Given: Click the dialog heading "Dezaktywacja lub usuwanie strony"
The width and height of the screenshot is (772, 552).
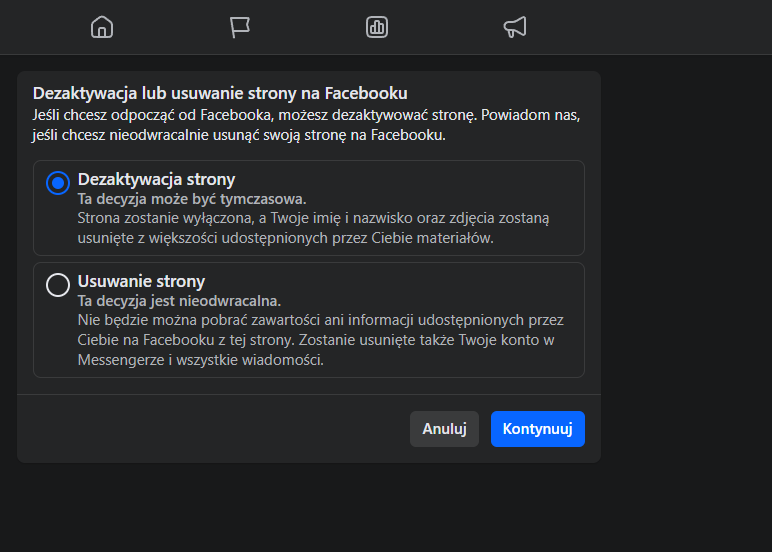Looking at the screenshot, I should [x=220, y=93].
